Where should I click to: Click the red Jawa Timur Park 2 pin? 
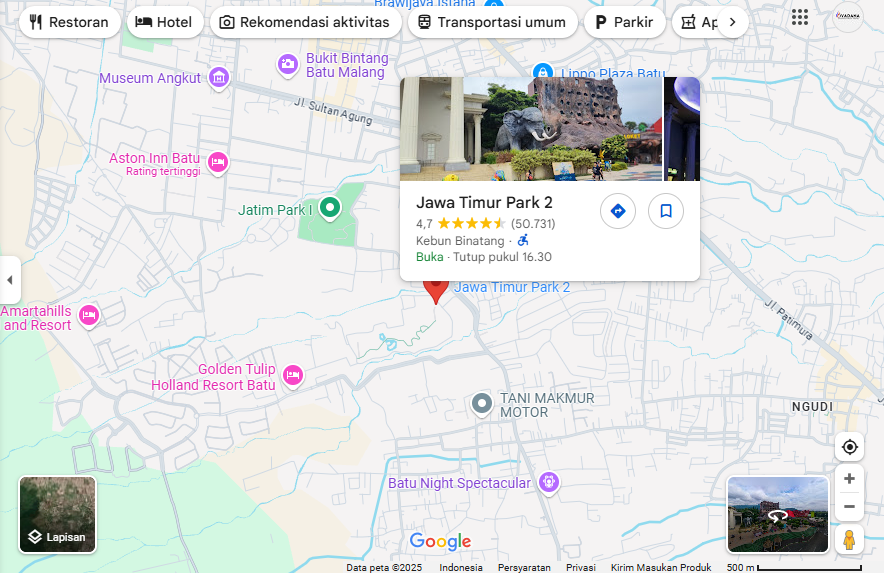coord(436,292)
